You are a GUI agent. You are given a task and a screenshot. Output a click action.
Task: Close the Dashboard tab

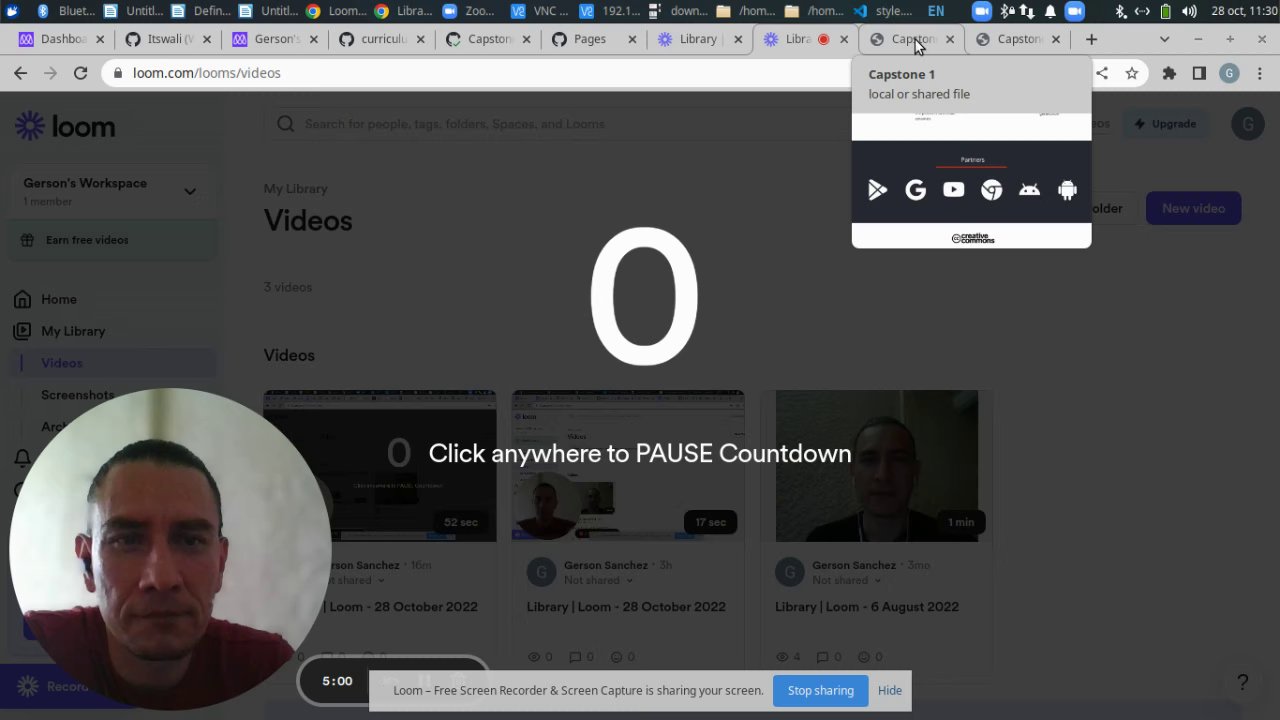pyautogui.click(x=101, y=39)
